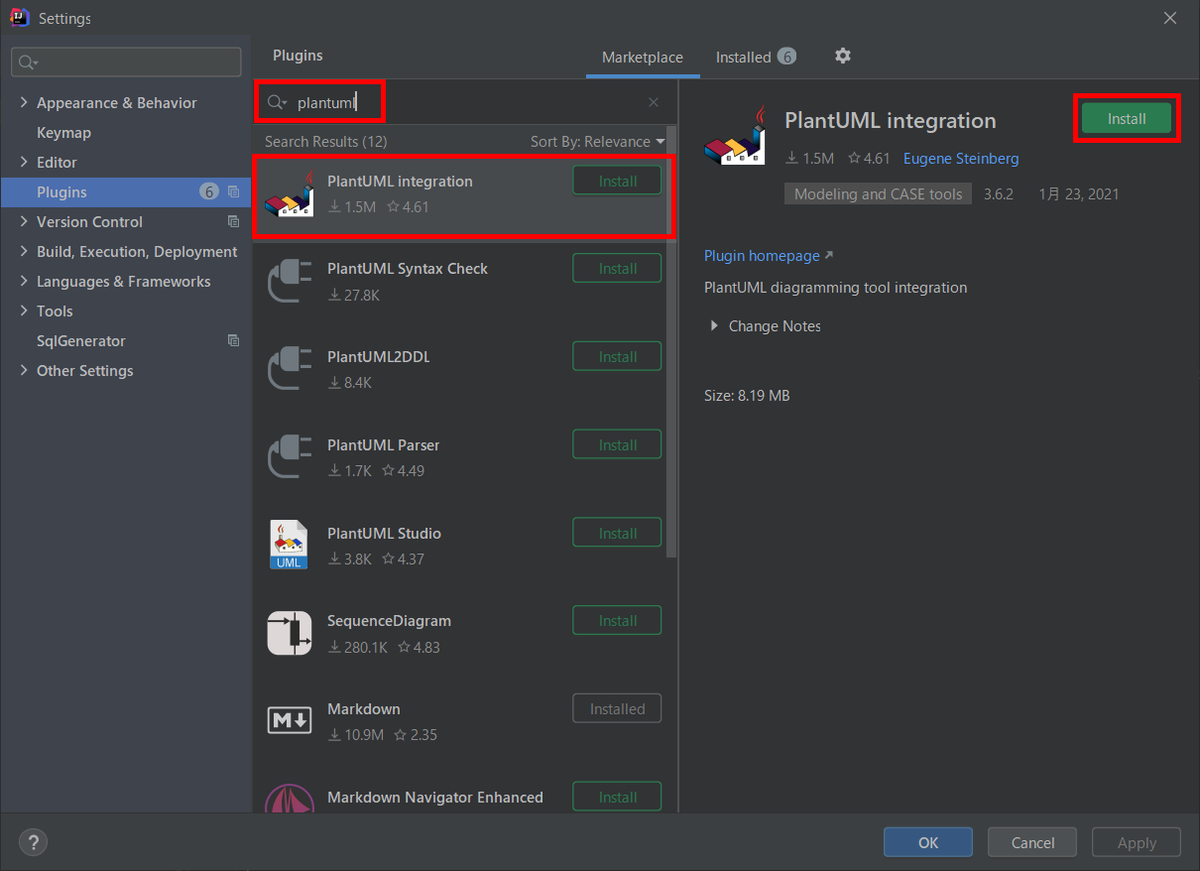Image resolution: width=1200 pixels, height=871 pixels.
Task: Focus the plantuml plugin search field
Action: pos(463,102)
